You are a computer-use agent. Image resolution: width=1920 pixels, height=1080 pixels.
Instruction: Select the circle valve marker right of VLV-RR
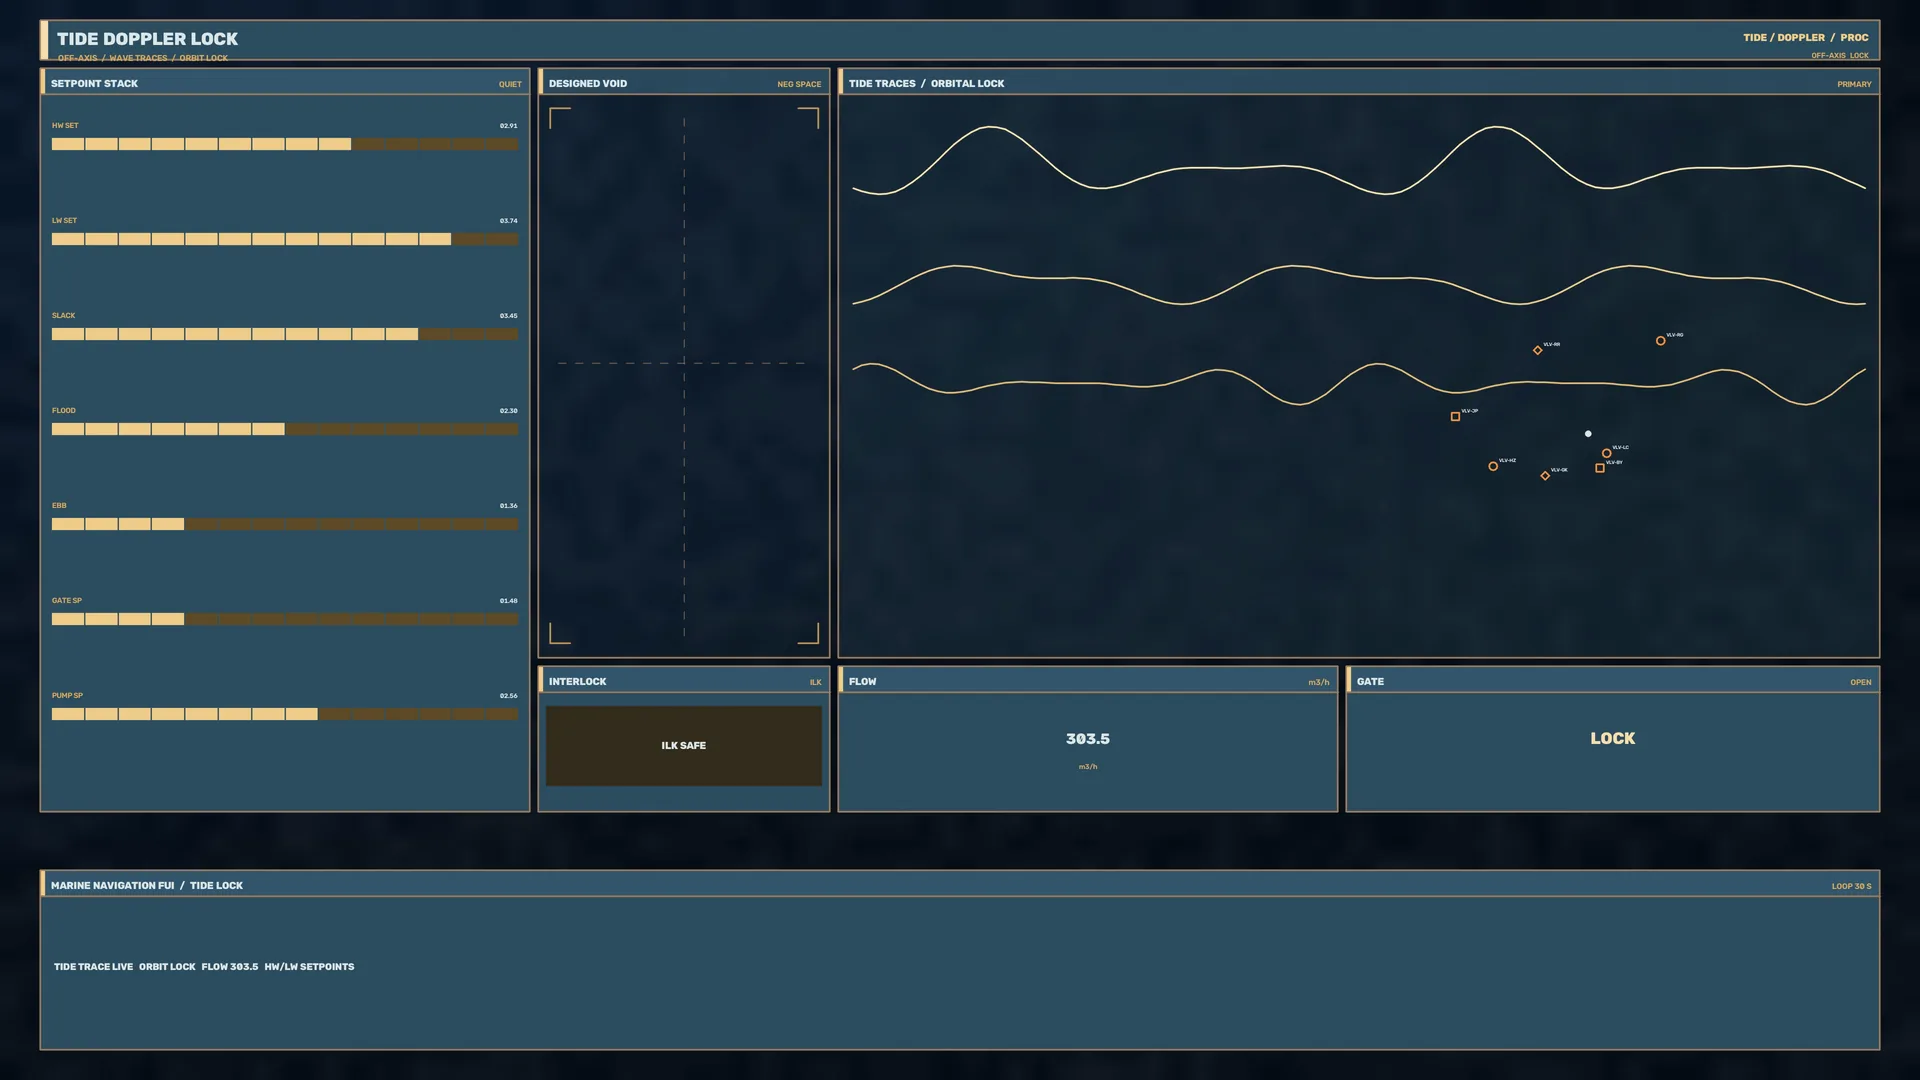1661,341
